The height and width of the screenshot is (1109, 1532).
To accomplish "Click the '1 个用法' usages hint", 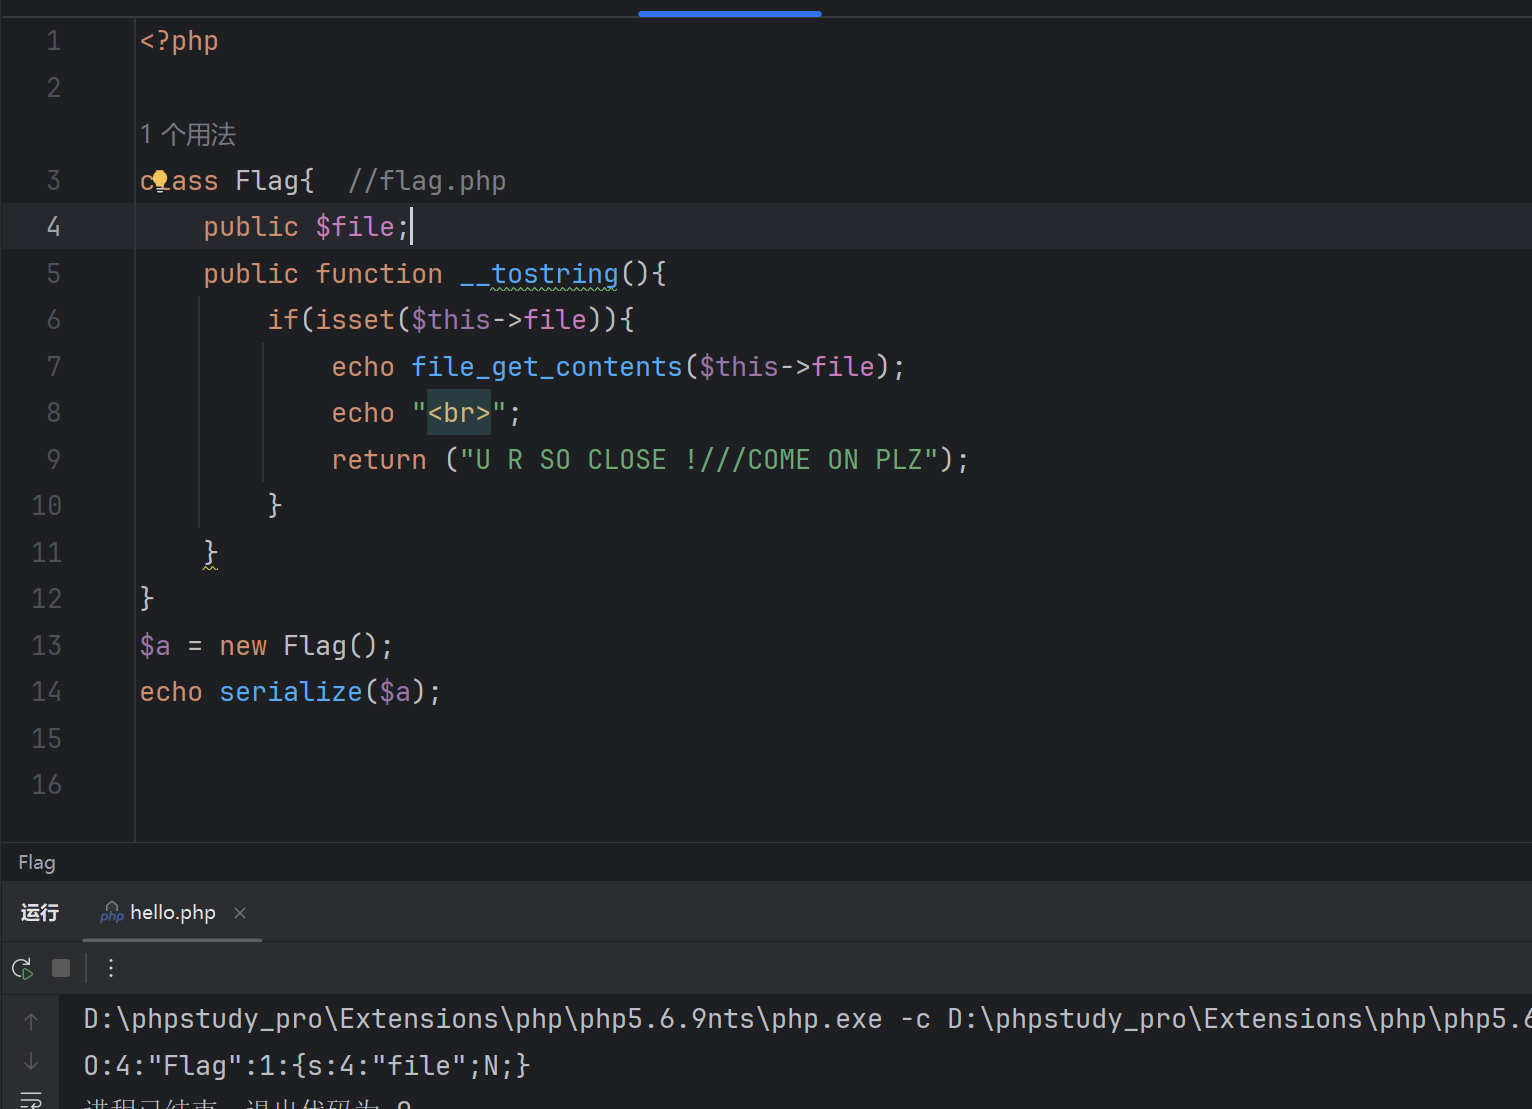I will [188, 134].
